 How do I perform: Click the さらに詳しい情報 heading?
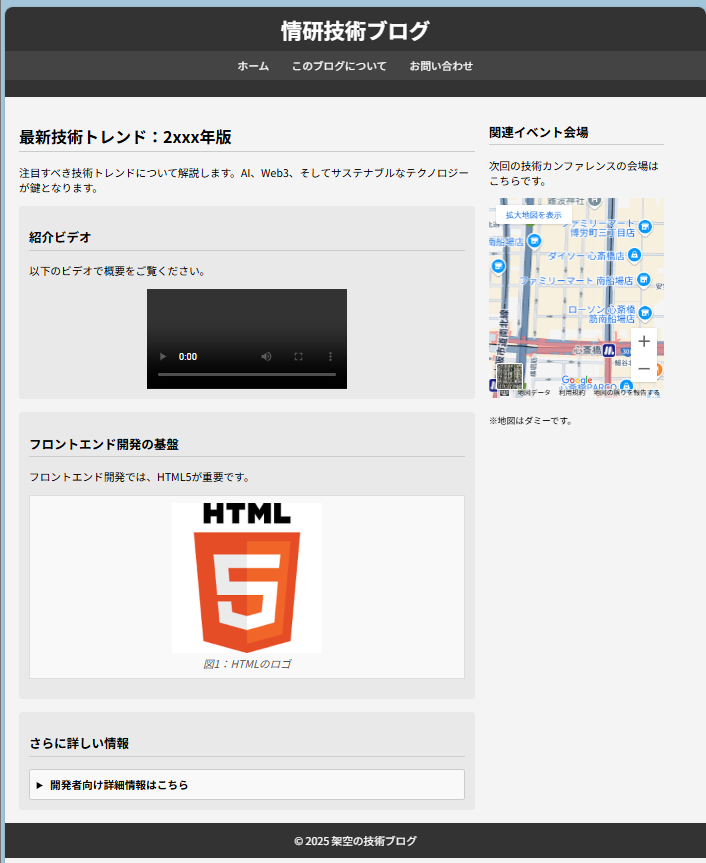79,744
